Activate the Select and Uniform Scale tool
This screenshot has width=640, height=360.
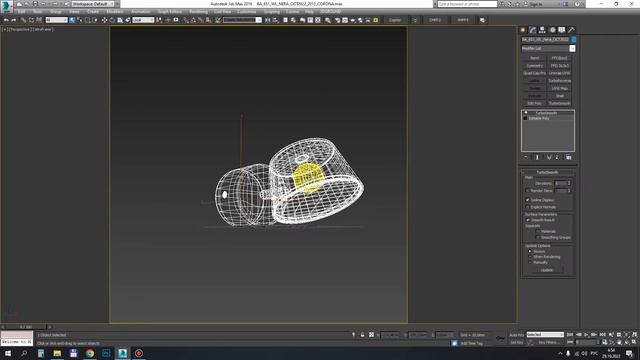coord(120,20)
